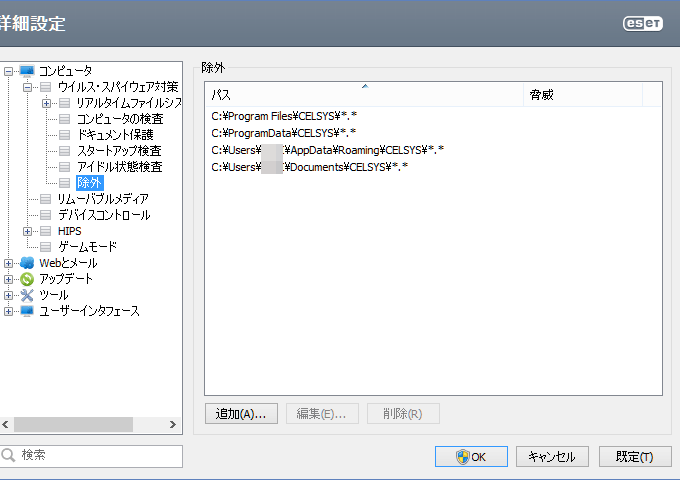Click the tree's right scroll arrow

click(x=173, y=424)
